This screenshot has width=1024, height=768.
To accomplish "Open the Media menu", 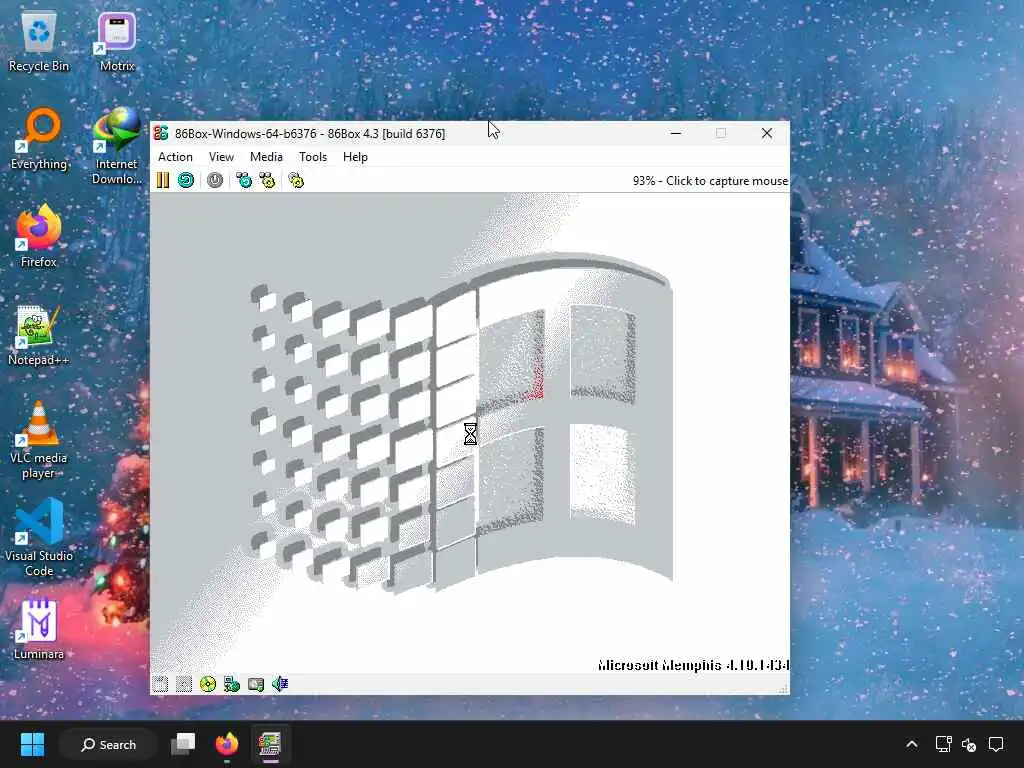I will (266, 157).
